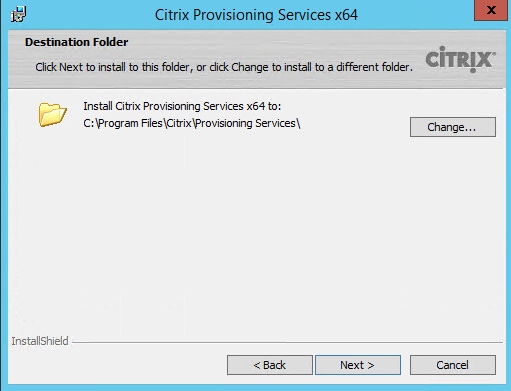This screenshot has height=391, width=511.
Task: Click the separator line beside InstallShield
Action: click(x=287, y=342)
